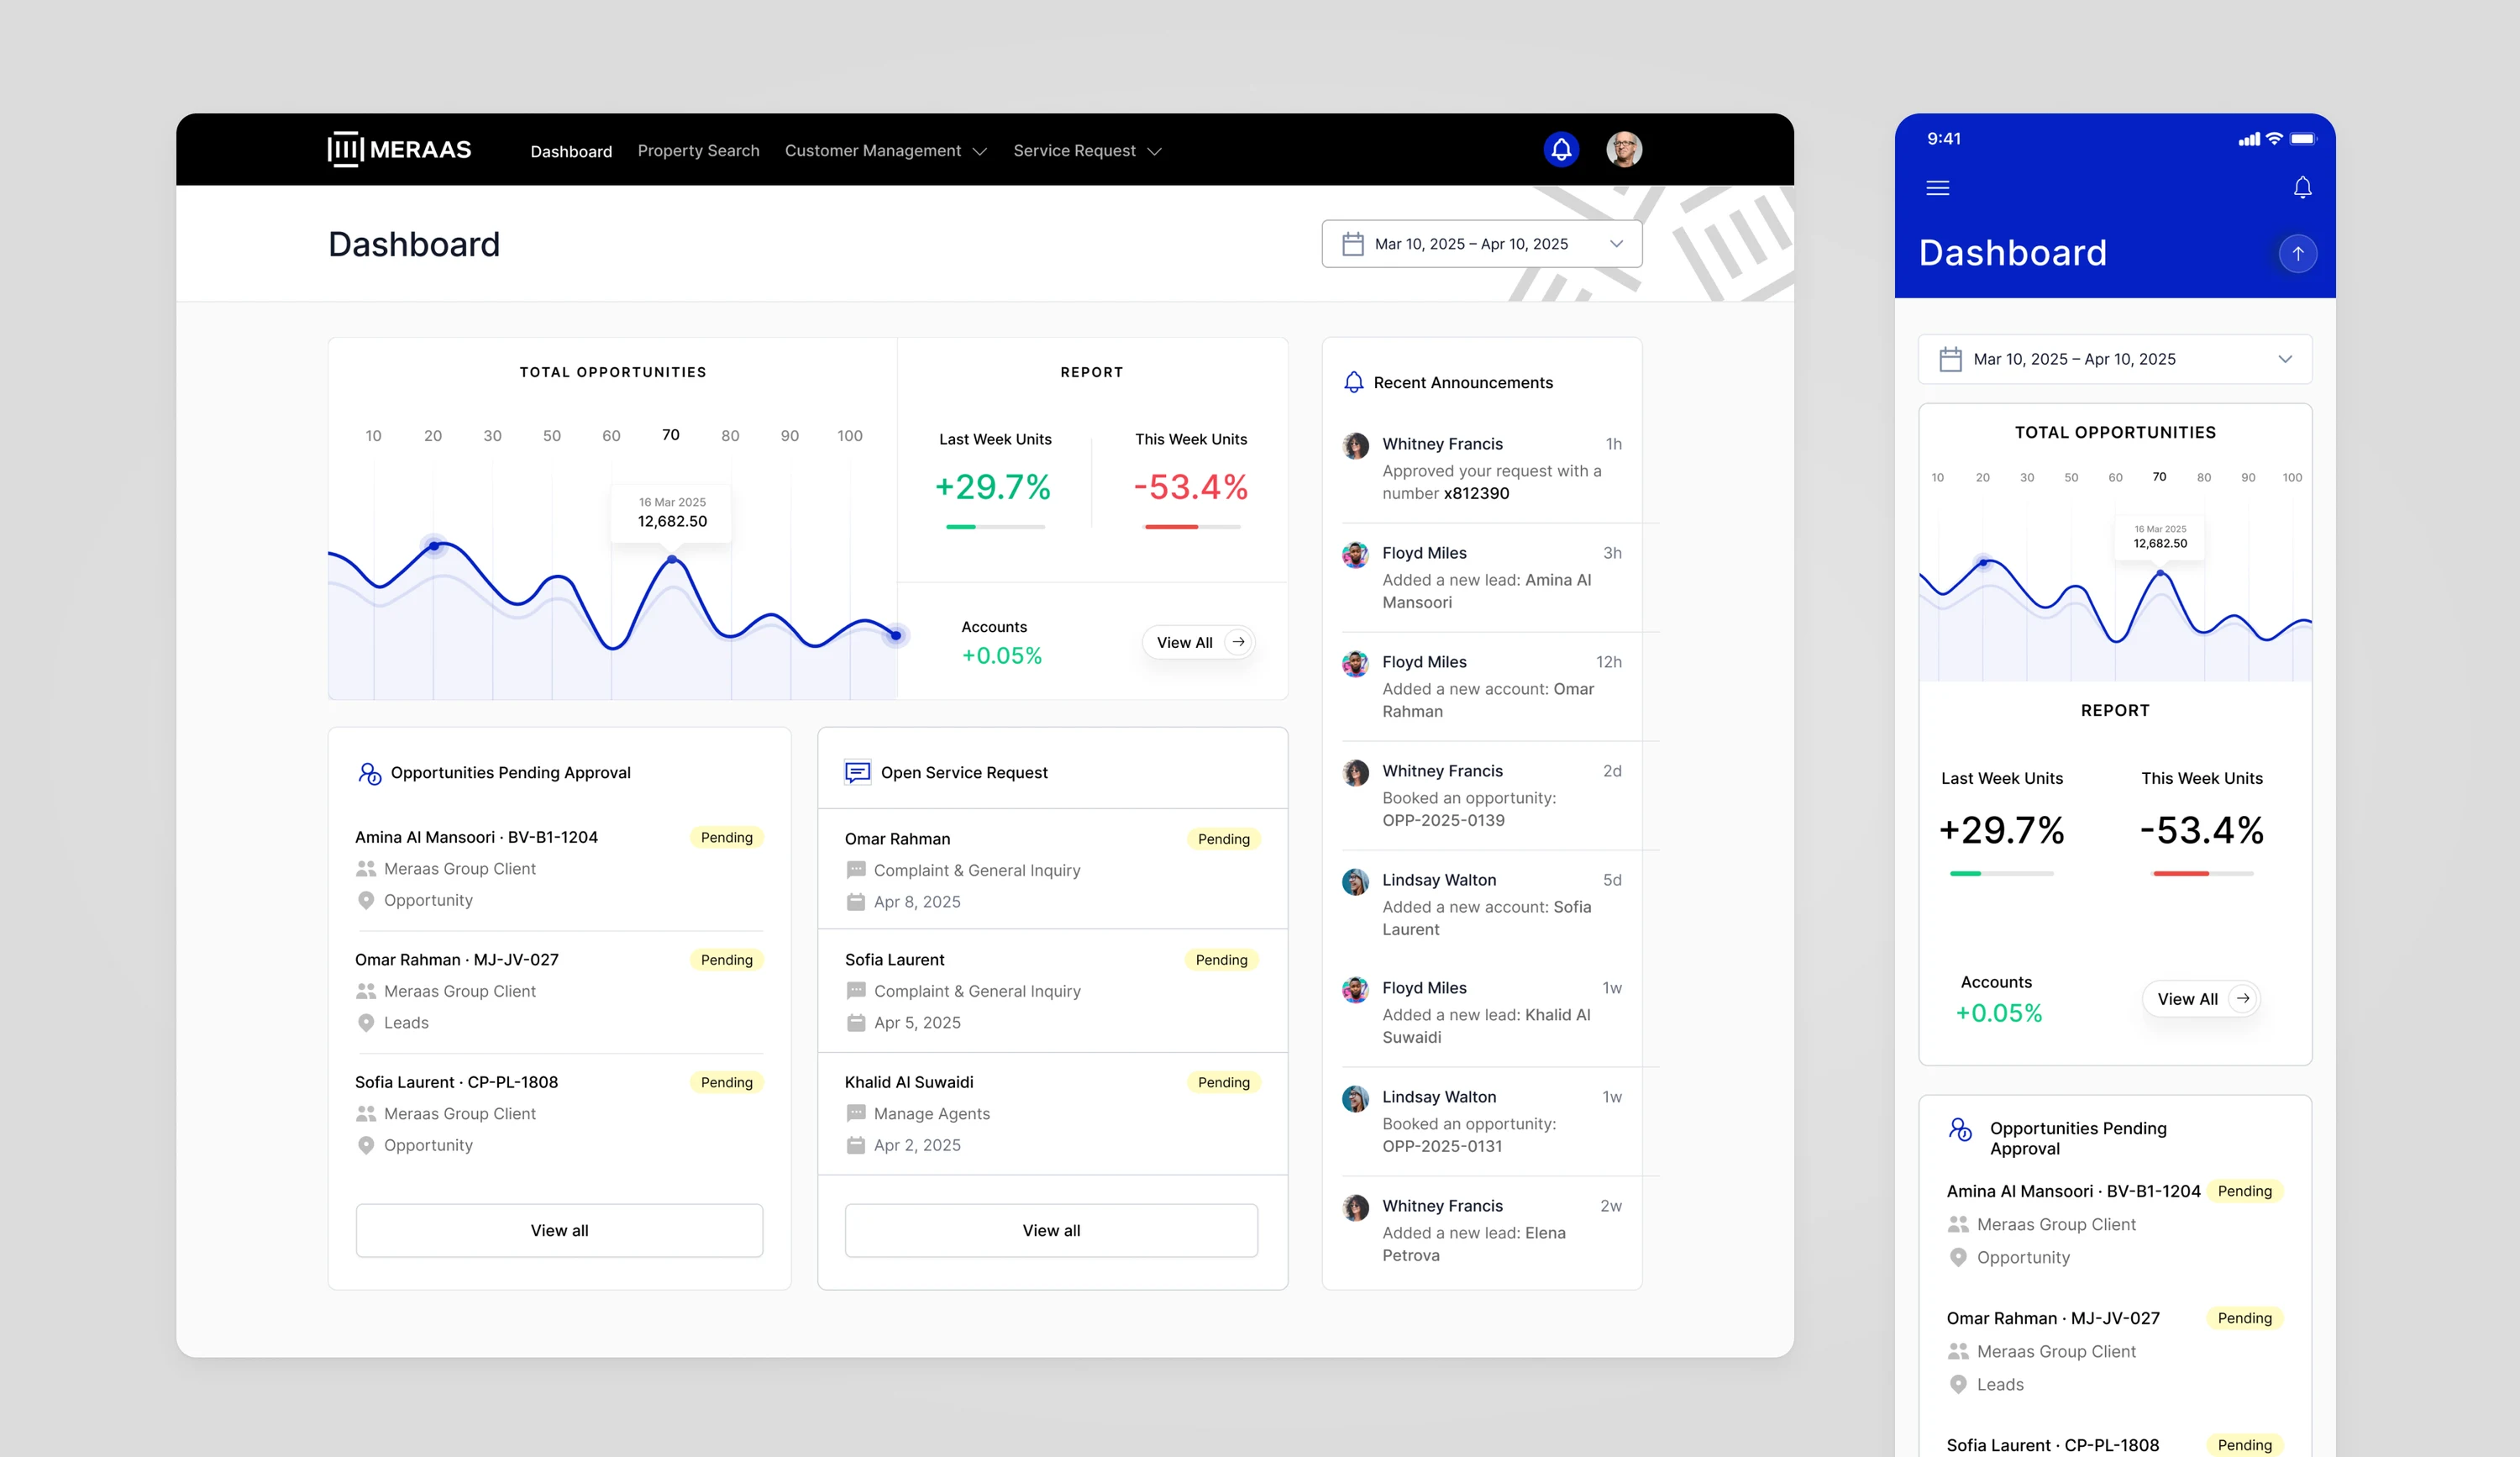Viewport: 2520px width, 1457px height.
Task: Click Pending badge for Omar Rahman service request
Action: click(x=1223, y=839)
